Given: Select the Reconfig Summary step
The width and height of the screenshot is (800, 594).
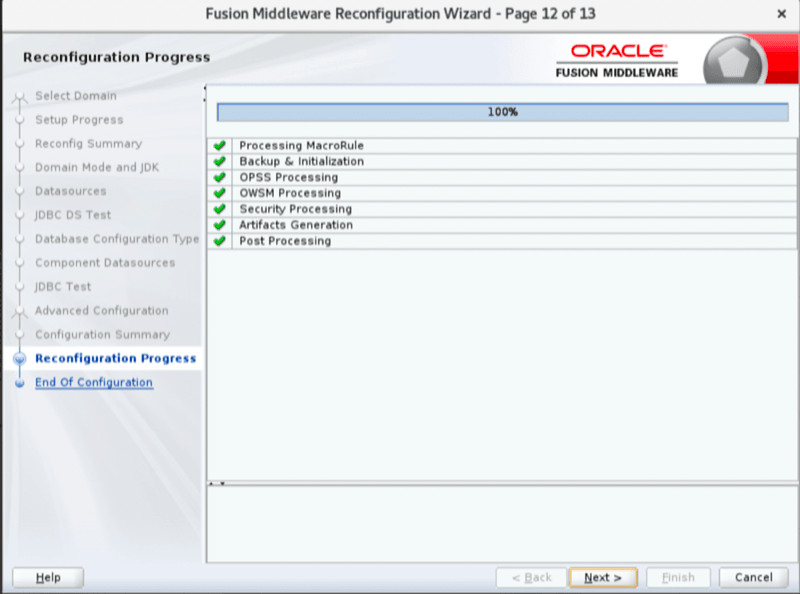Looking at the screenshot, I should [x=88, y=144].
